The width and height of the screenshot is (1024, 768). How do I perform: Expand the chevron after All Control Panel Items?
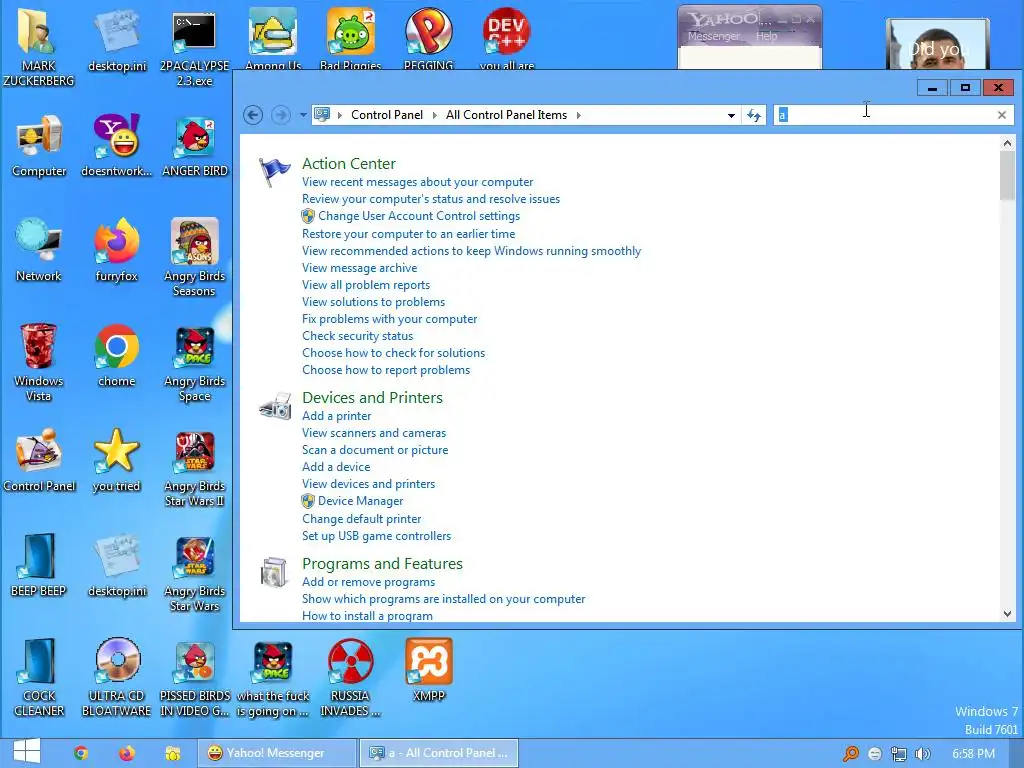click(578, 115)
